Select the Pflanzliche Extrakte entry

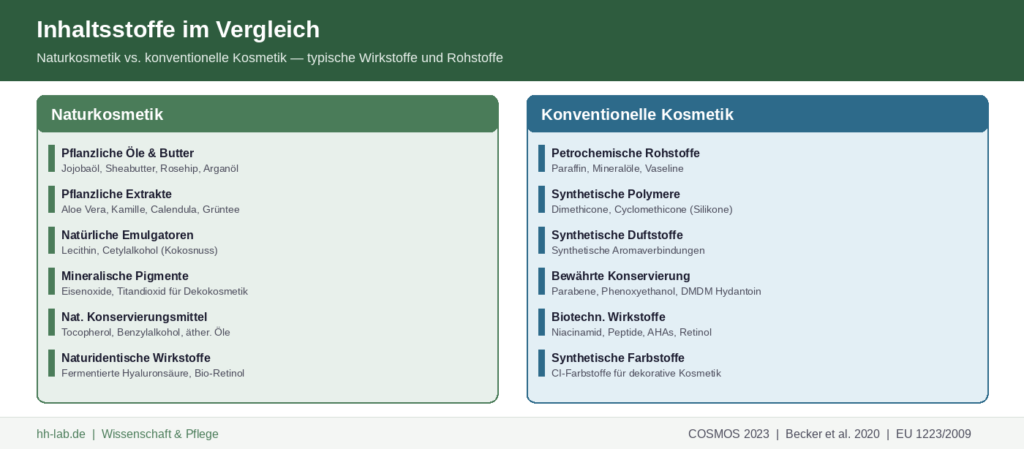tap(116, 194)
